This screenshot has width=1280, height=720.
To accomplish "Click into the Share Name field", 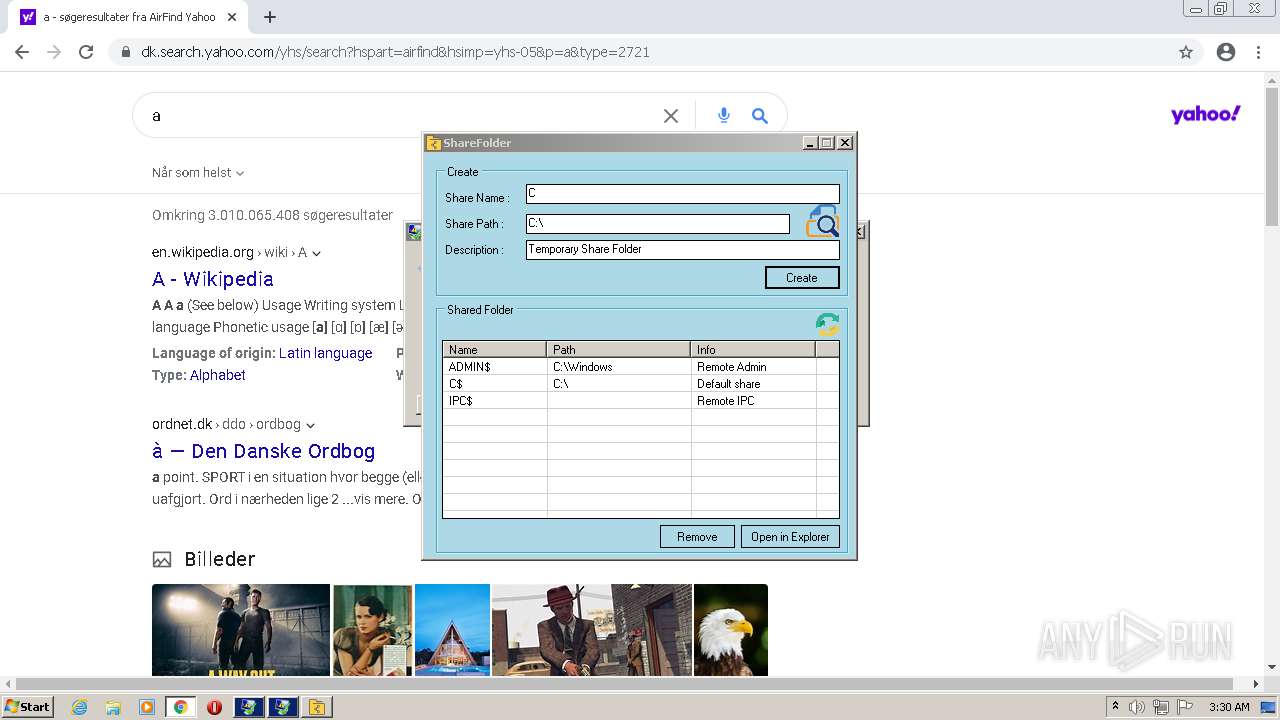I will (x=683, y=194).
